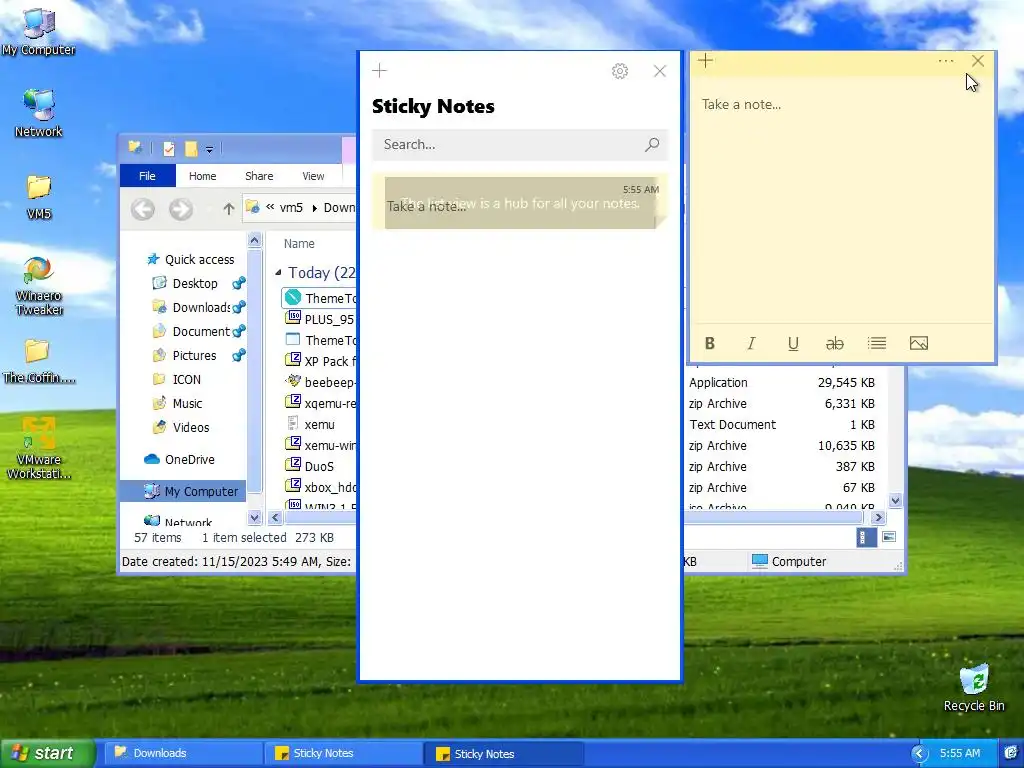Click vm5 in the address breadcrumb

tap(291, 208)
